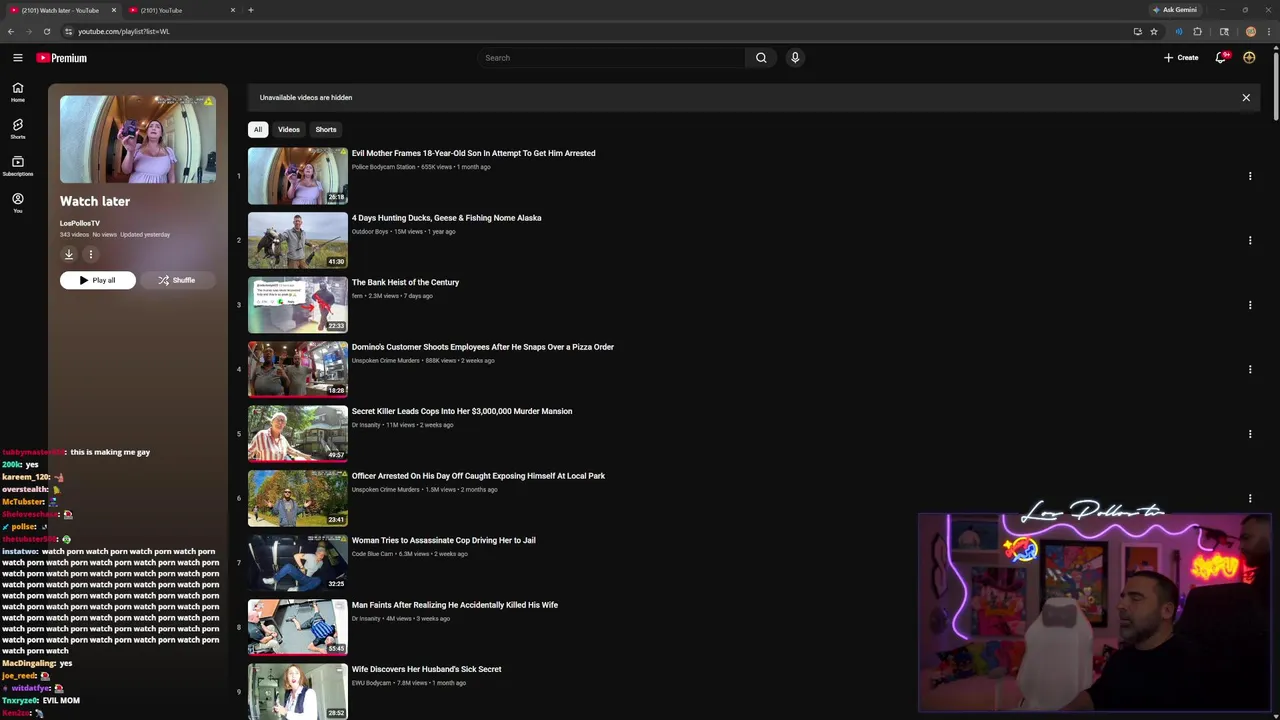Click Ask Gemini button
1280x720 pixels.
point(1174,10)
